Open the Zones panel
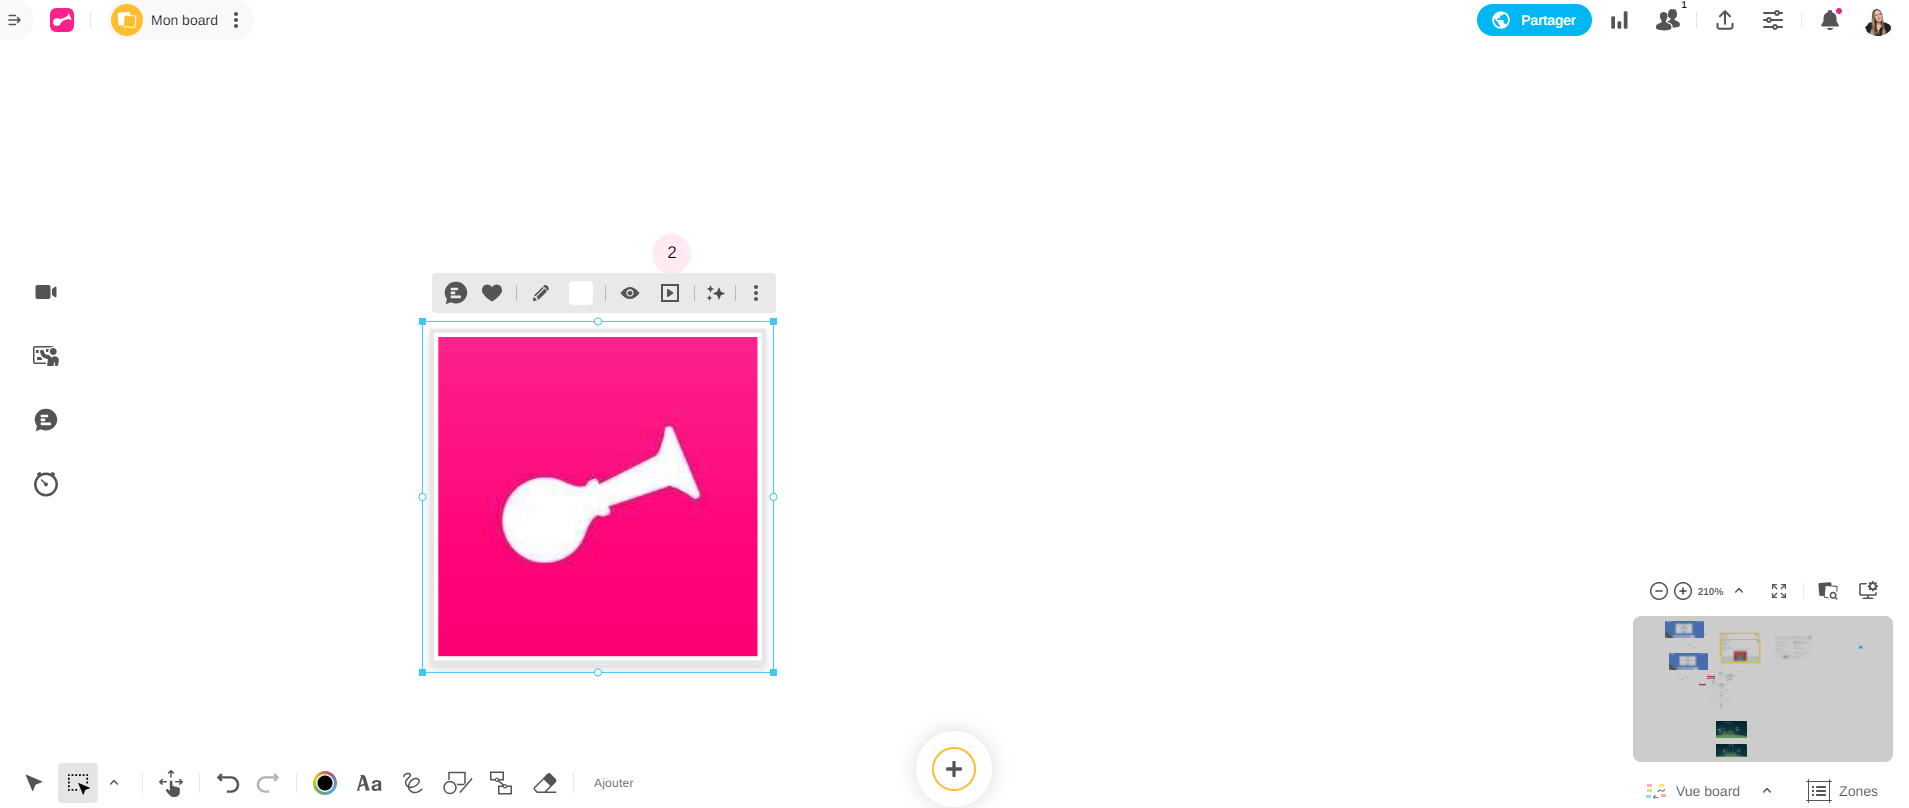This screenshot has height=808, width=1909. click(1843, 791)
